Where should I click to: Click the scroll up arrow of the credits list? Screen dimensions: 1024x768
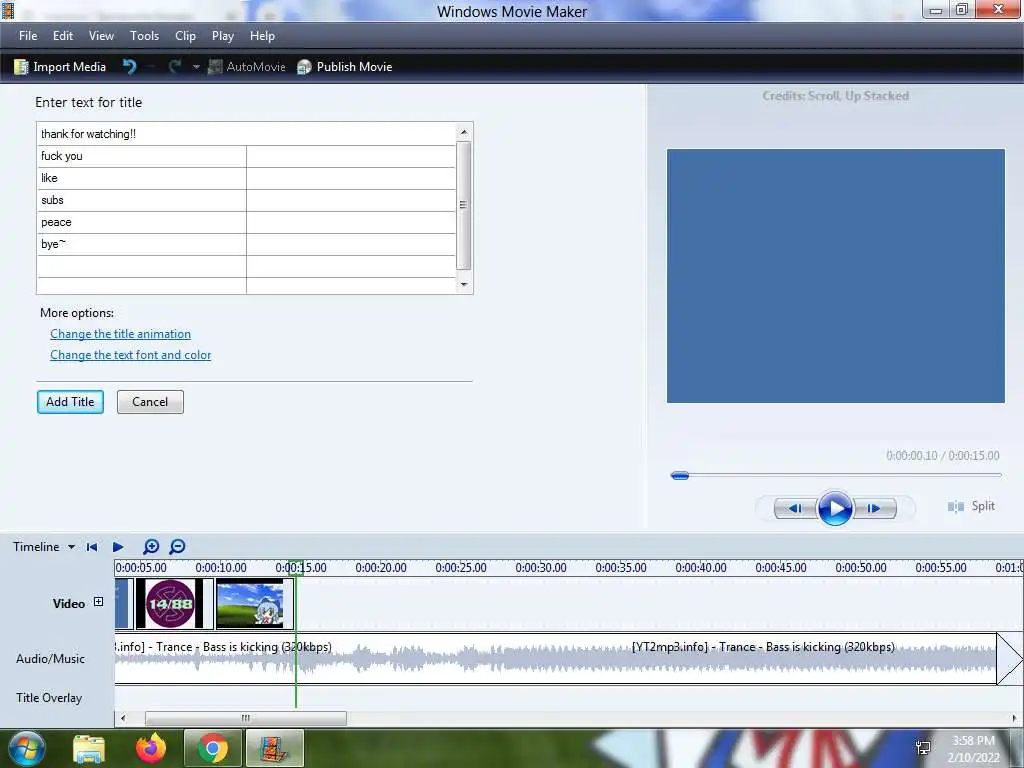[x=464, y=132]
